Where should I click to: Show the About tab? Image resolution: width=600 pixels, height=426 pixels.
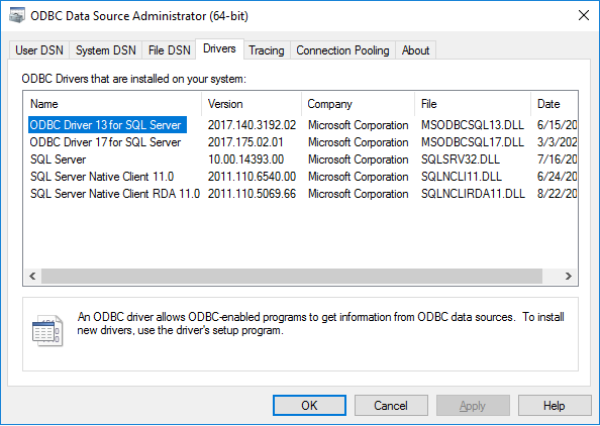pyautogui.click(x=416, y=50)
